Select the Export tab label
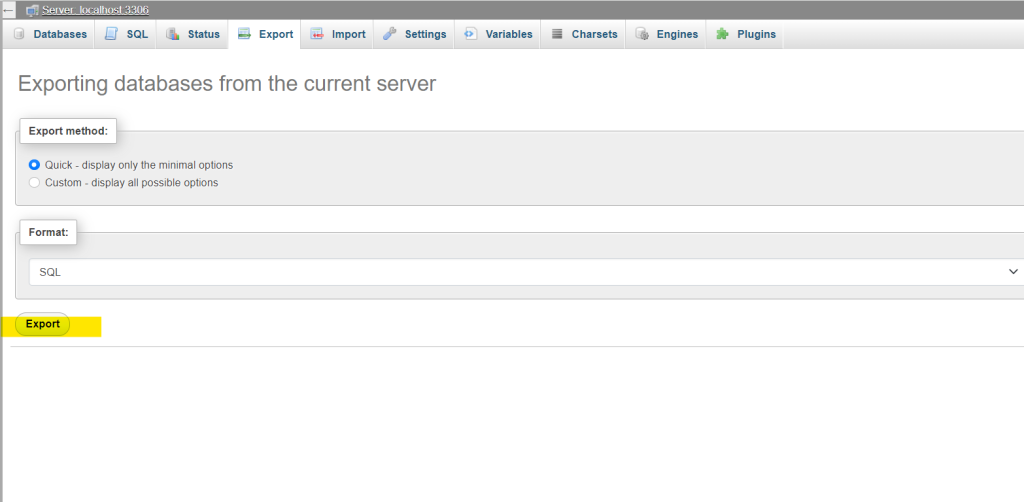1024x502 pixels. click(276, 34)
